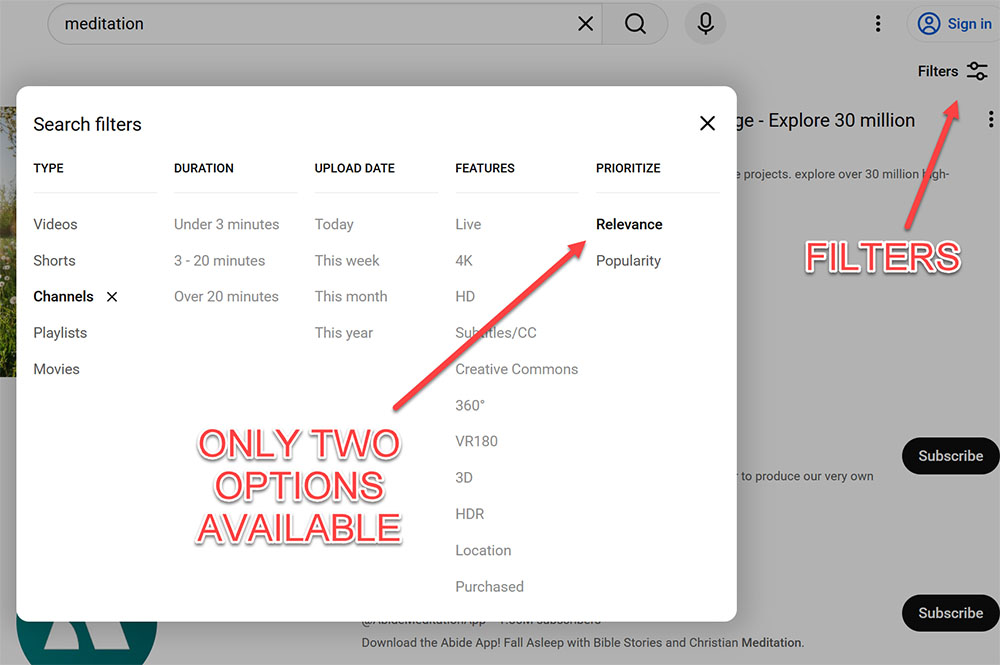Filter uploads from This week
Viewport: 1000px width, 665px height.
pyautogui.click(x=347, y=260)
